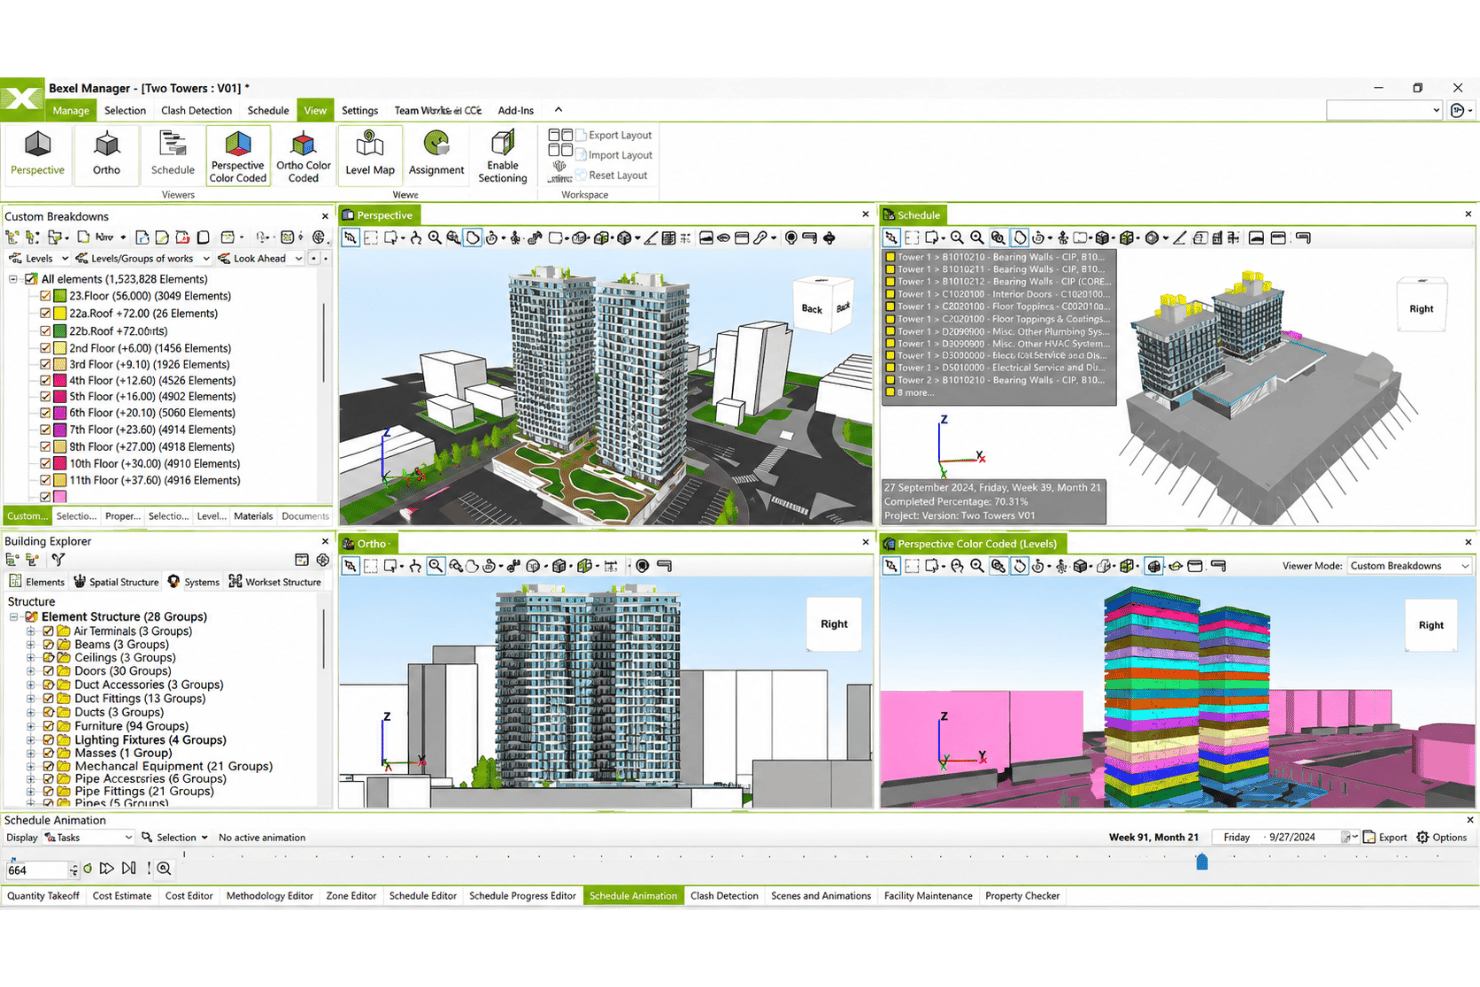Click Reset Layout button
This screenshot has width=1480, height=987.
[612, 175]
